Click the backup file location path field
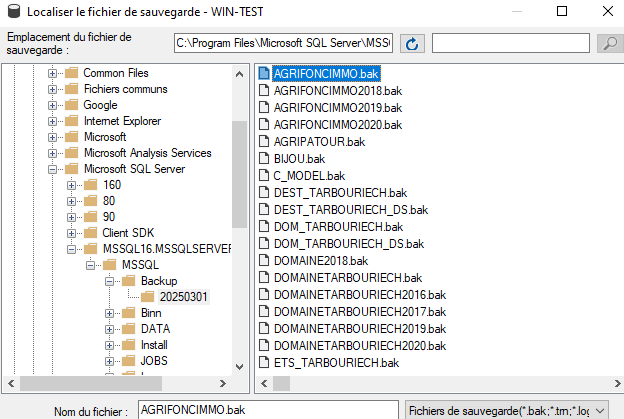 click(282, 43)
